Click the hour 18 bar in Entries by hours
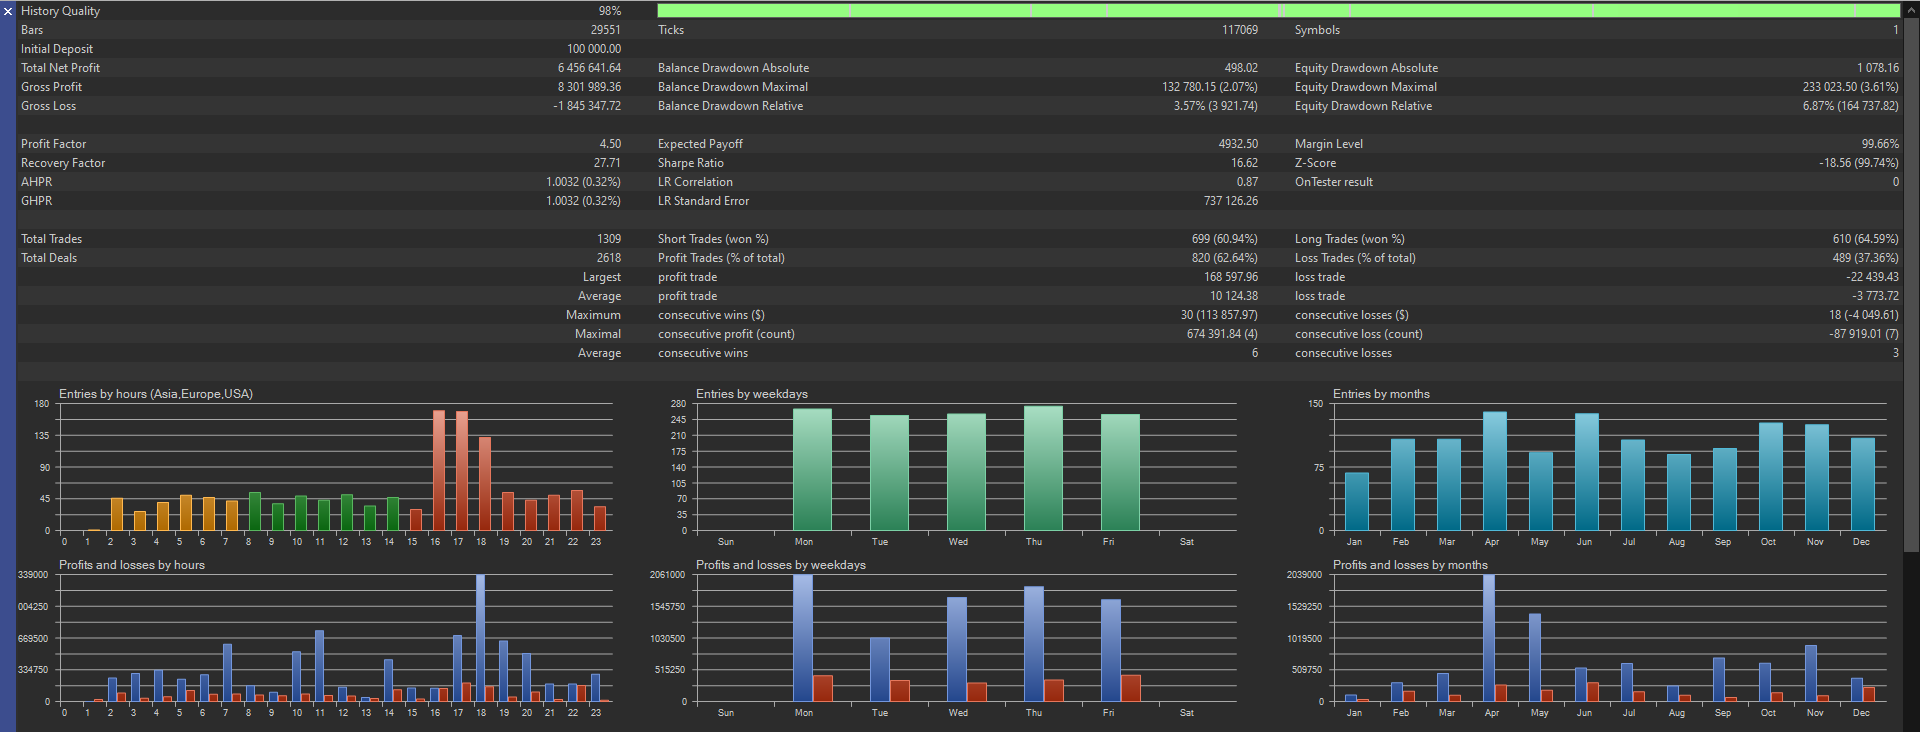Viewport: 1920px width, 732px height. [485, 484]
